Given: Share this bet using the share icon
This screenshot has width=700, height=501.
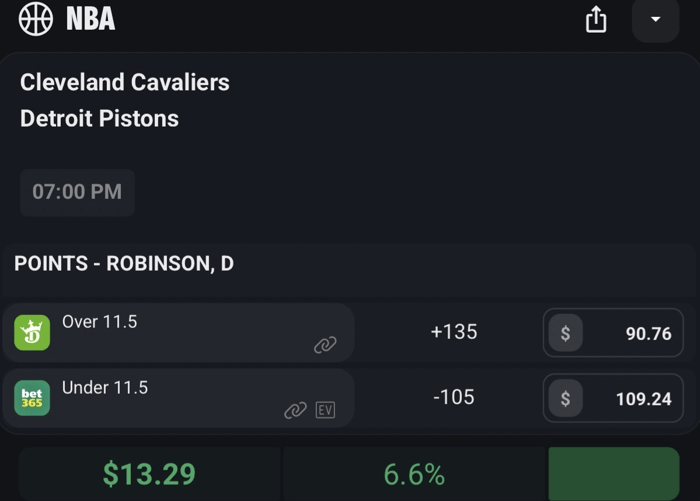Looking at the screenshot, I should click(596, 20).
